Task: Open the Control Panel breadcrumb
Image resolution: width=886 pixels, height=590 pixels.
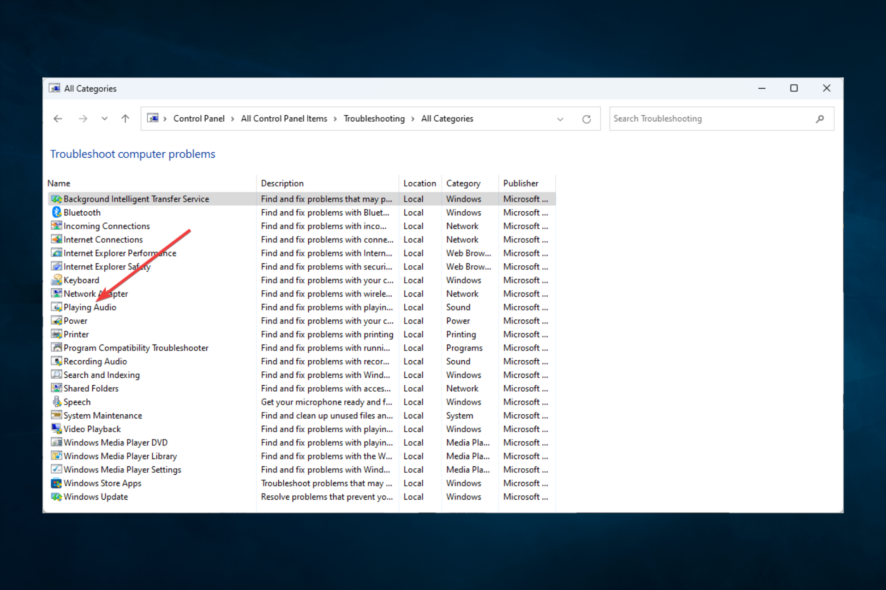Action: click(x=199, y=119)
